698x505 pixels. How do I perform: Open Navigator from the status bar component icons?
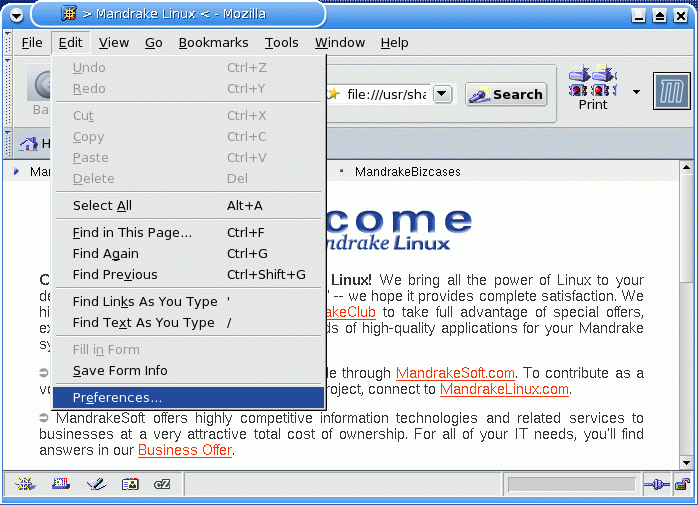pyautogui.click(x=24, y=485)
